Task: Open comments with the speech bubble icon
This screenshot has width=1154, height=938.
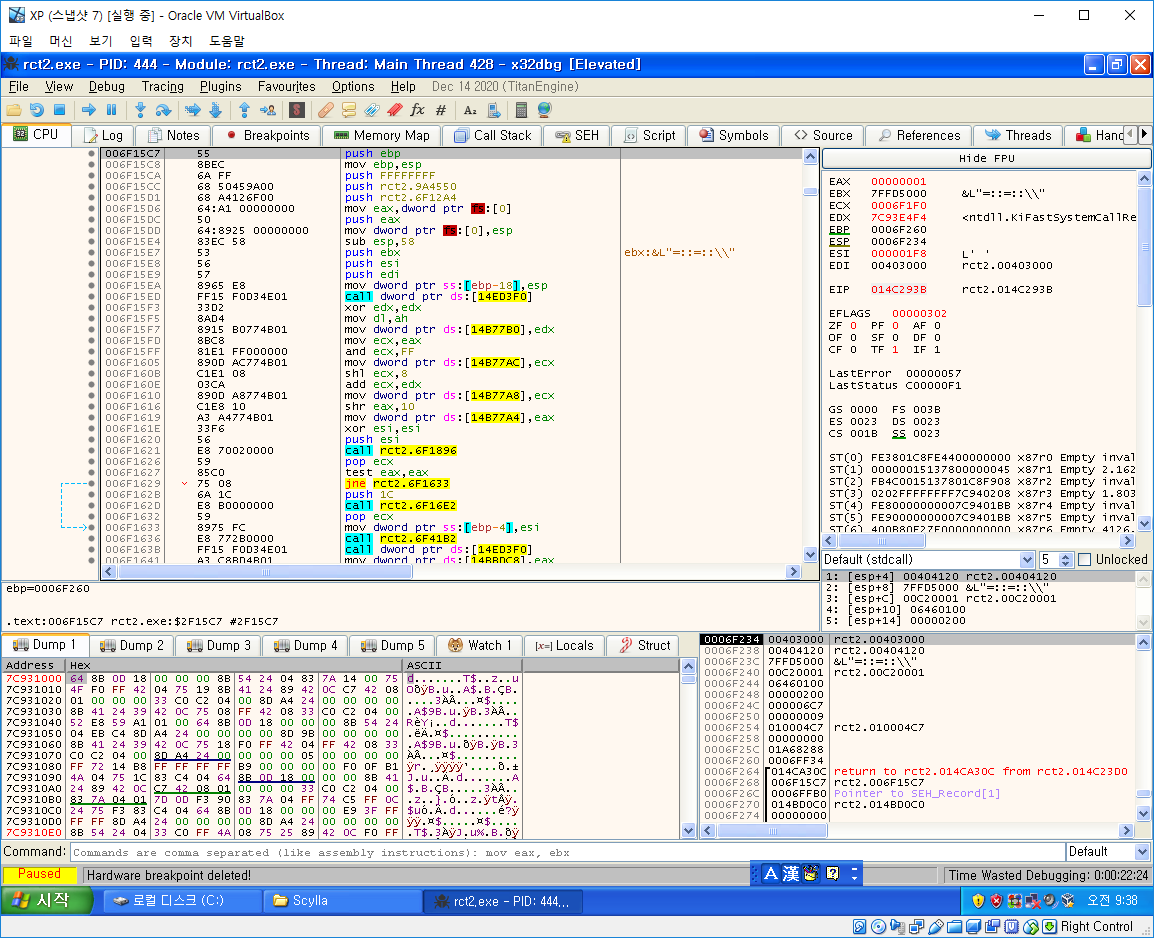Action: (349, 110)
